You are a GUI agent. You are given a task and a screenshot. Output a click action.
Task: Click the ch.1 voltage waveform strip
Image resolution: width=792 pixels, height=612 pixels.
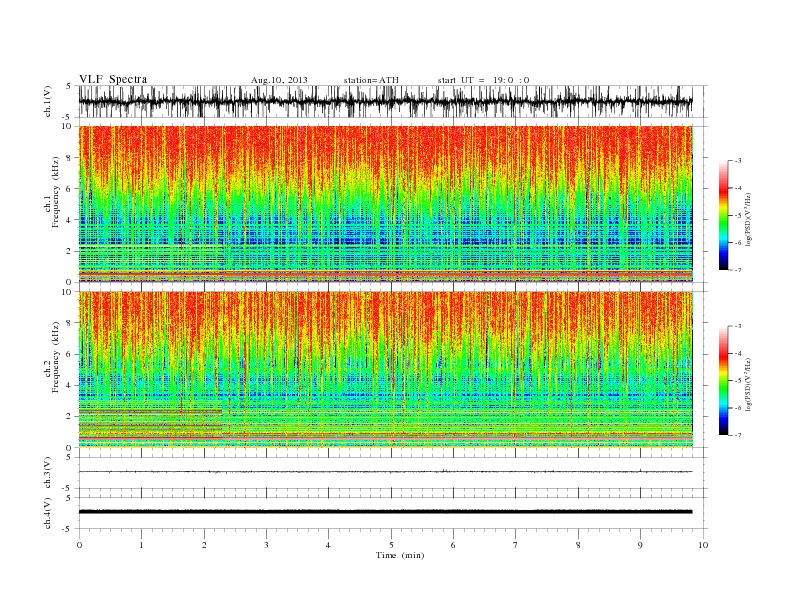tap(385, 101)
